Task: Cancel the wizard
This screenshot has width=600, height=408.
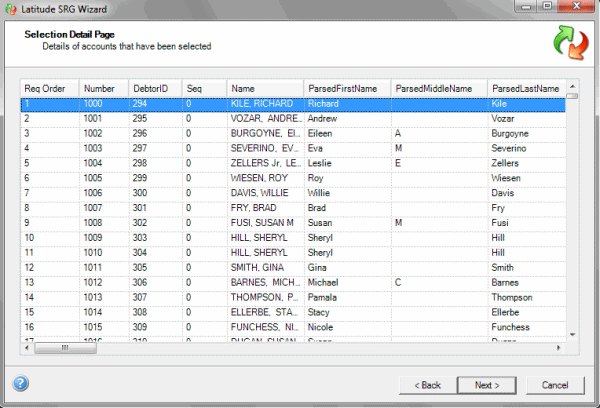Action: 555,385
